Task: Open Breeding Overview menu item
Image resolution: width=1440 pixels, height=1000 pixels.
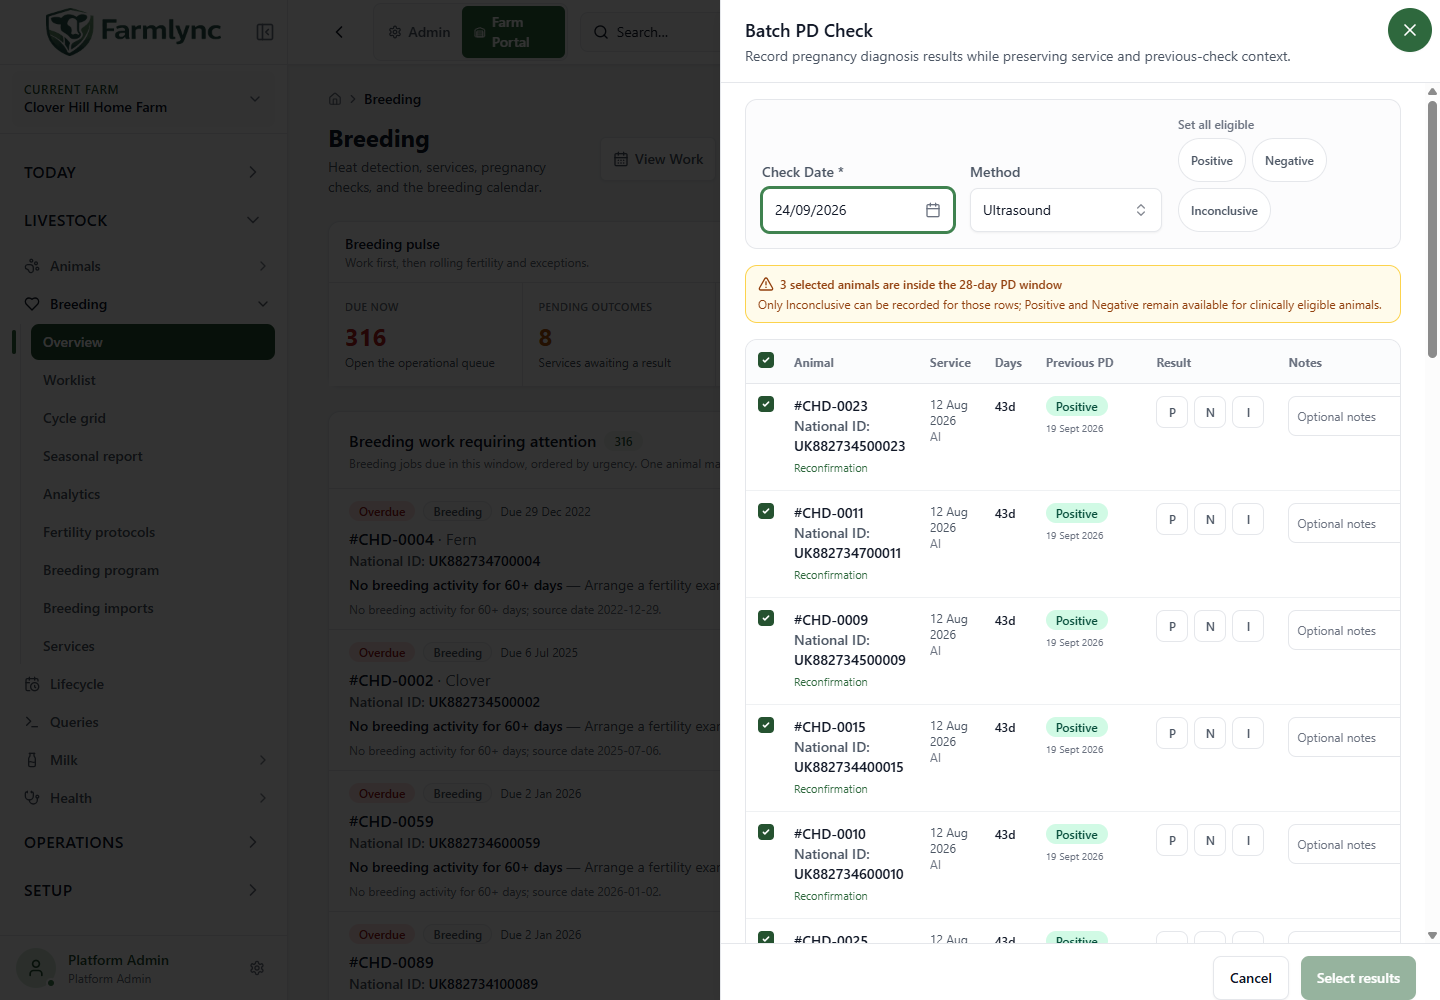Action: point(153,342)
